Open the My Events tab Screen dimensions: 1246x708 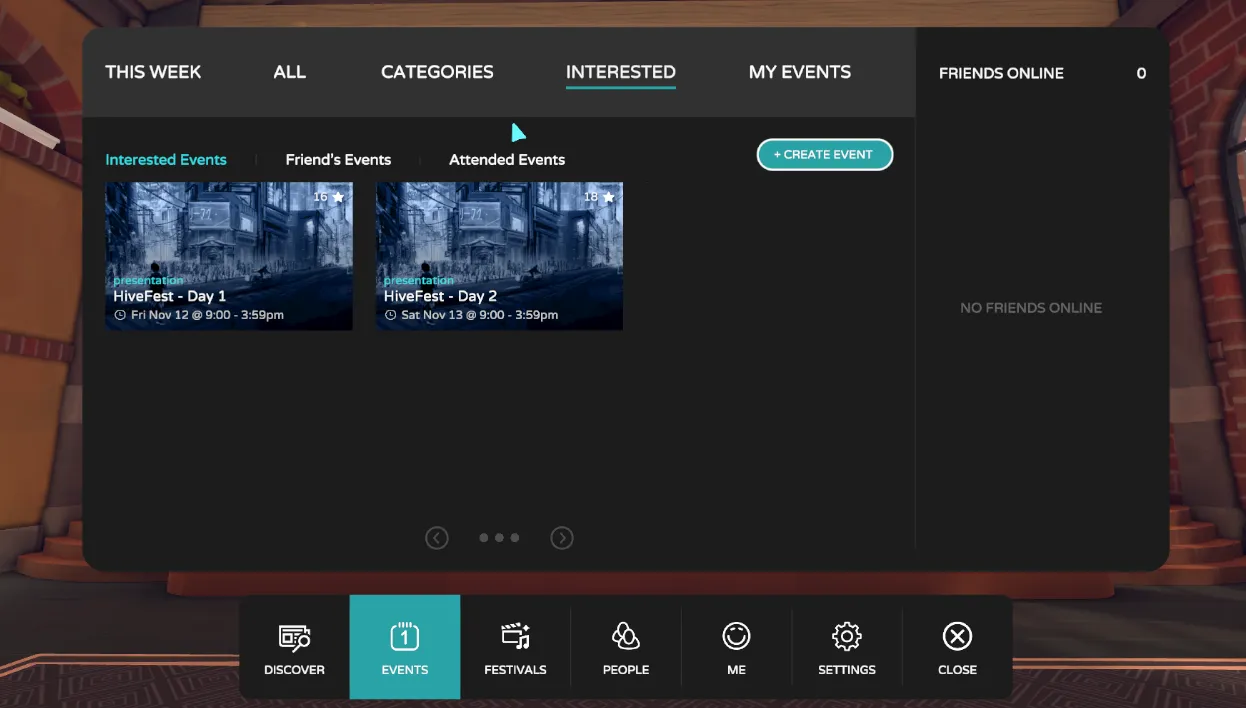[x=800, y=72]
